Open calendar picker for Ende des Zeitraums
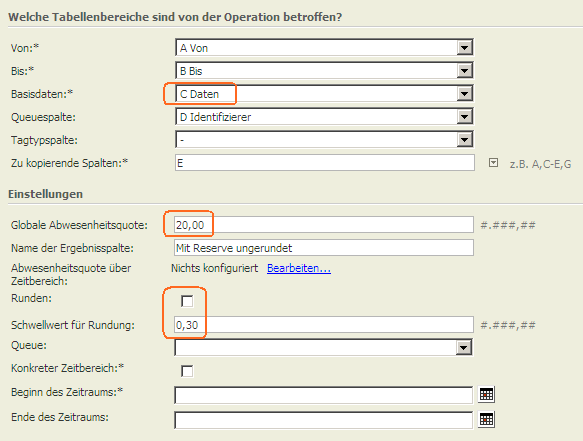The image size is (583, 441). click(486, 419)
